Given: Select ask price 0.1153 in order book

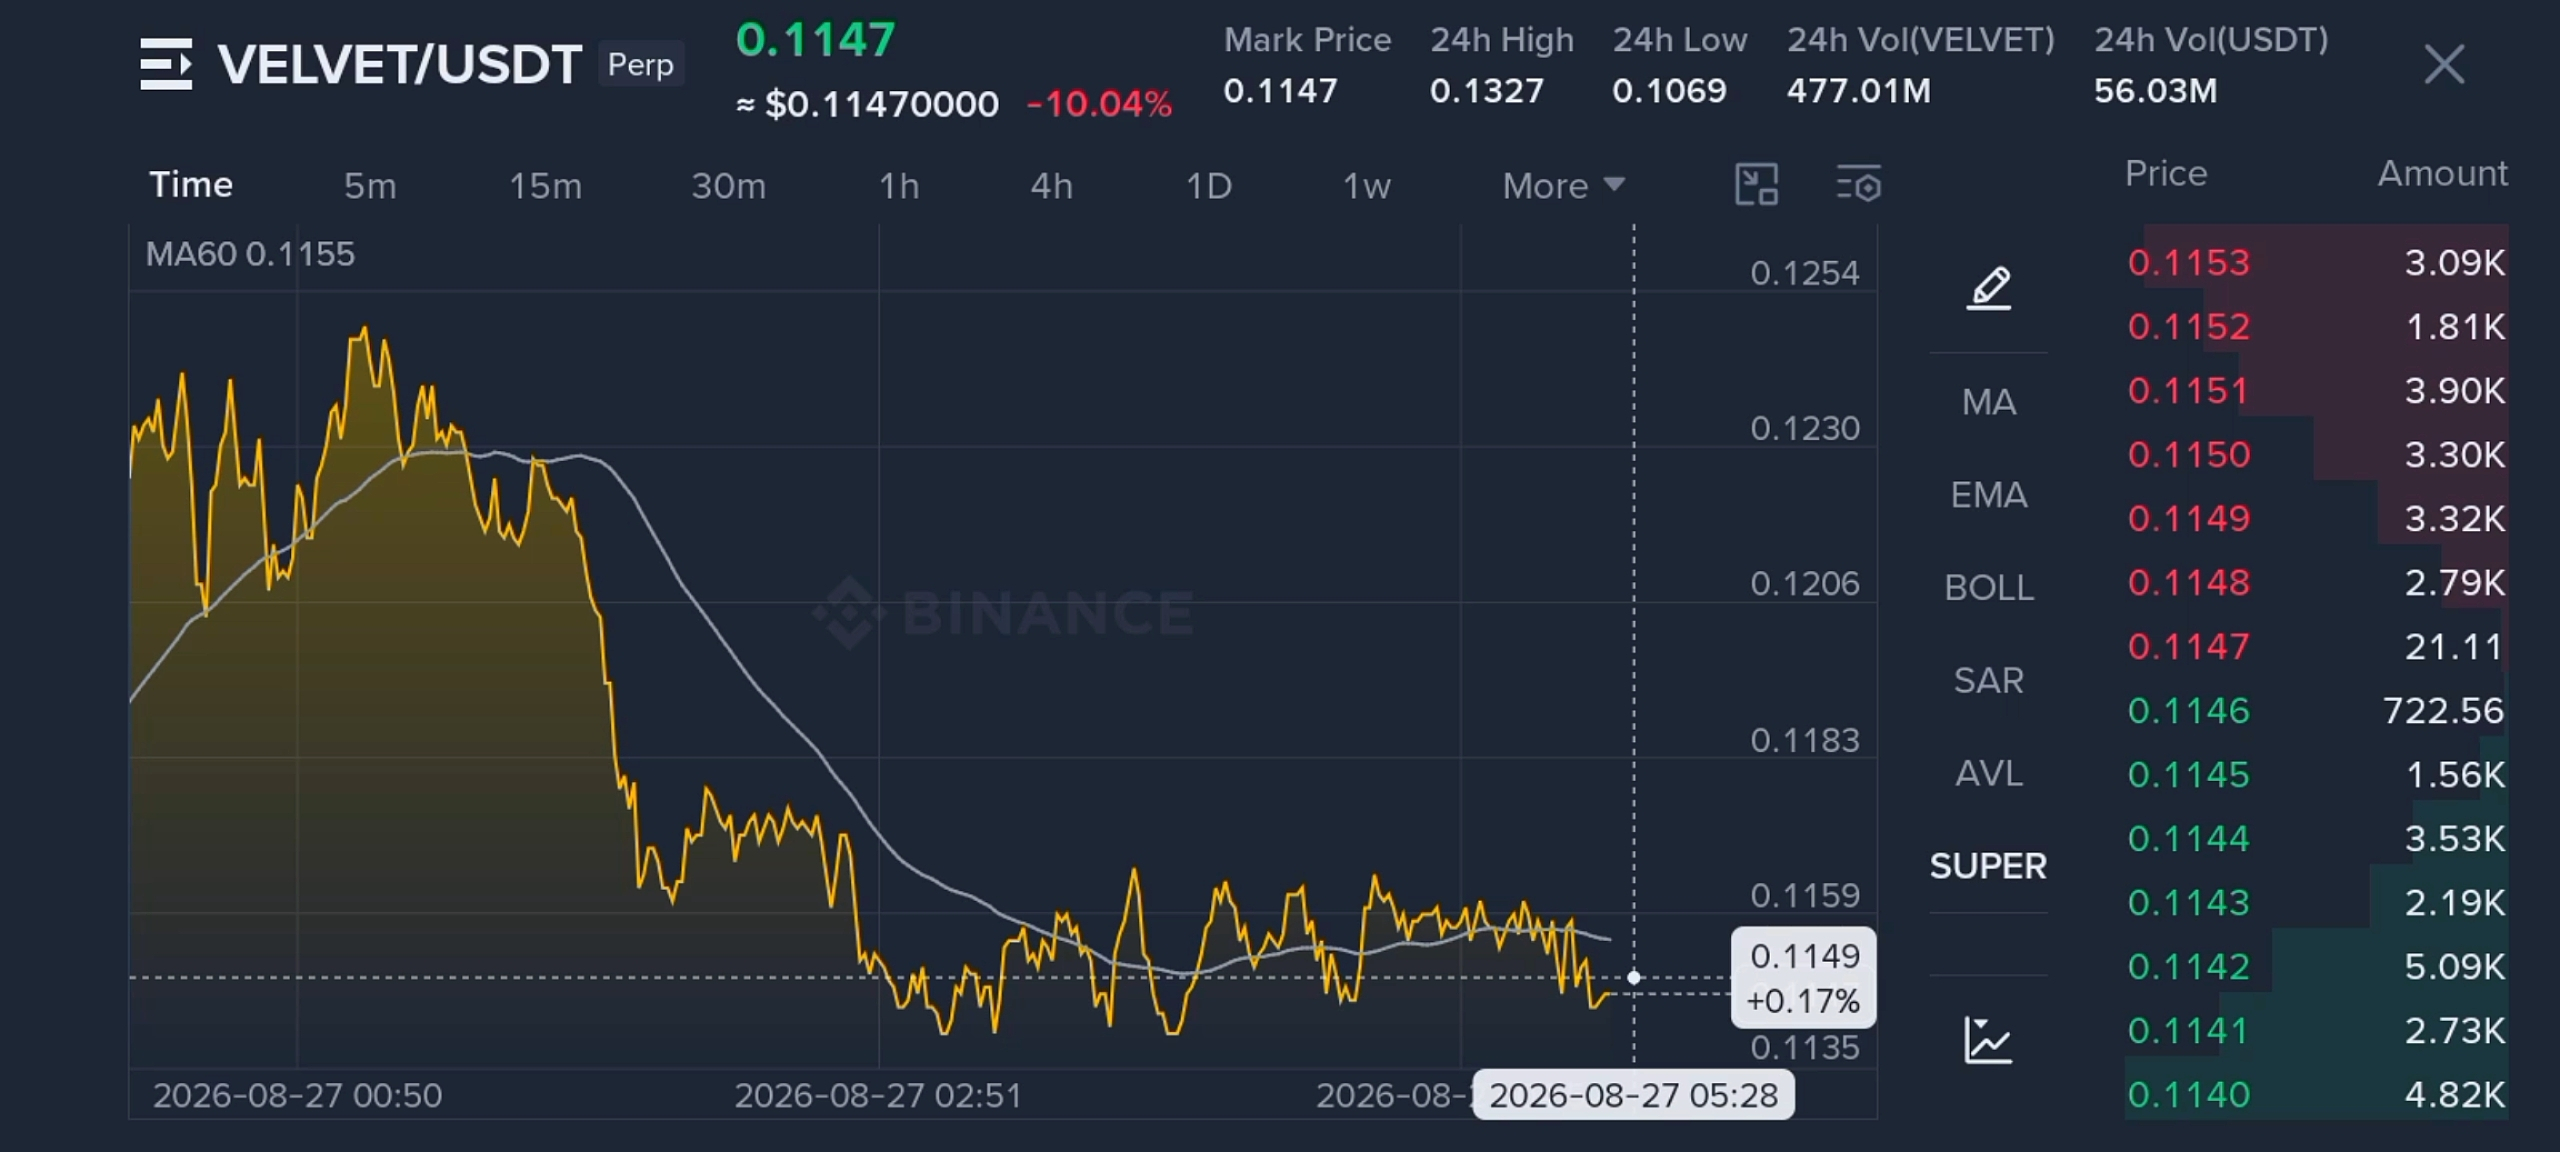Looking at the screenshot, I should pyautogui.click(x=2189, y=262).
